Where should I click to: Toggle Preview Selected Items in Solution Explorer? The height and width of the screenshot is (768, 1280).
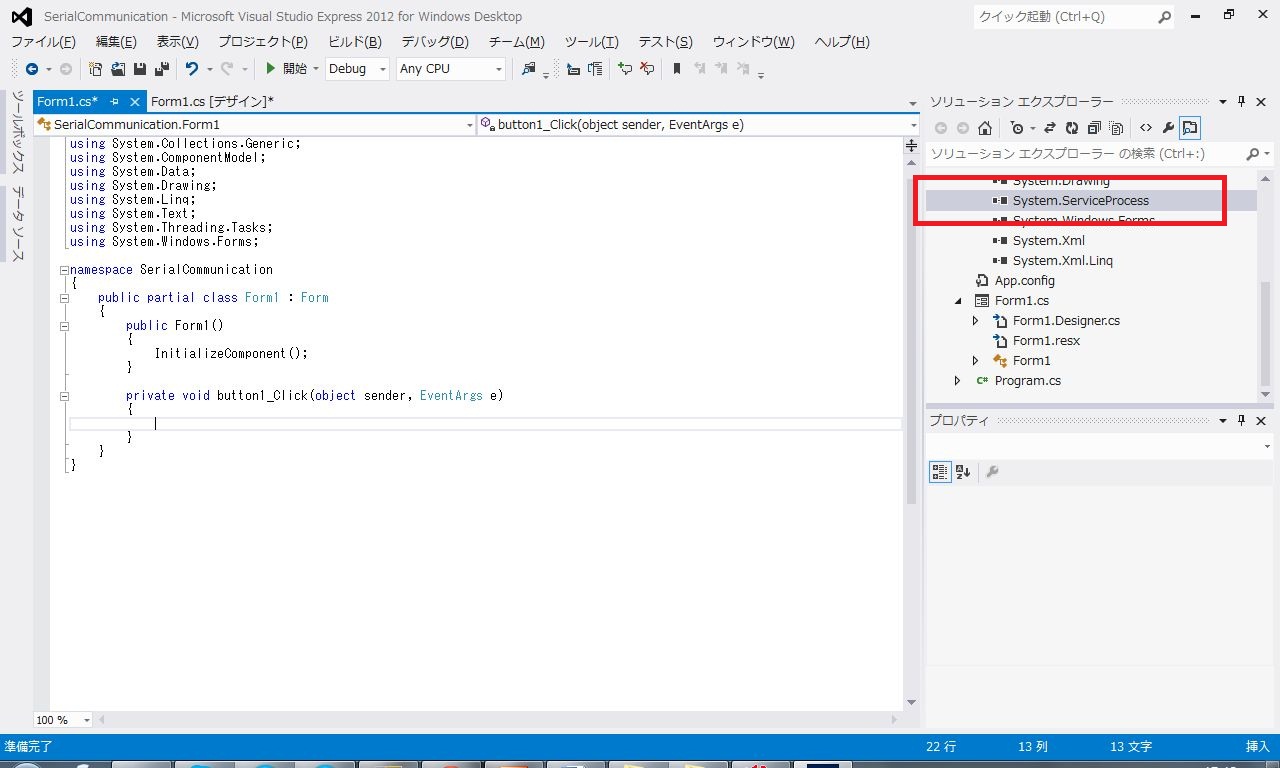coord(1190,128)
